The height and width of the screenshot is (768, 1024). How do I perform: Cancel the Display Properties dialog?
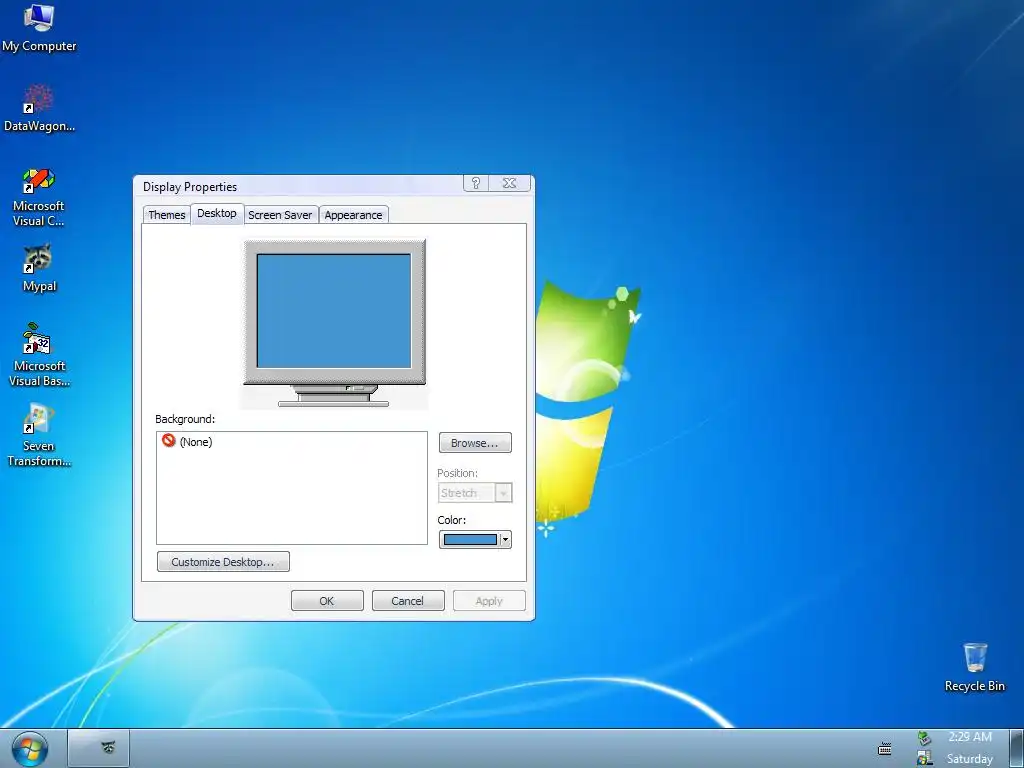(x=408, y=601)
